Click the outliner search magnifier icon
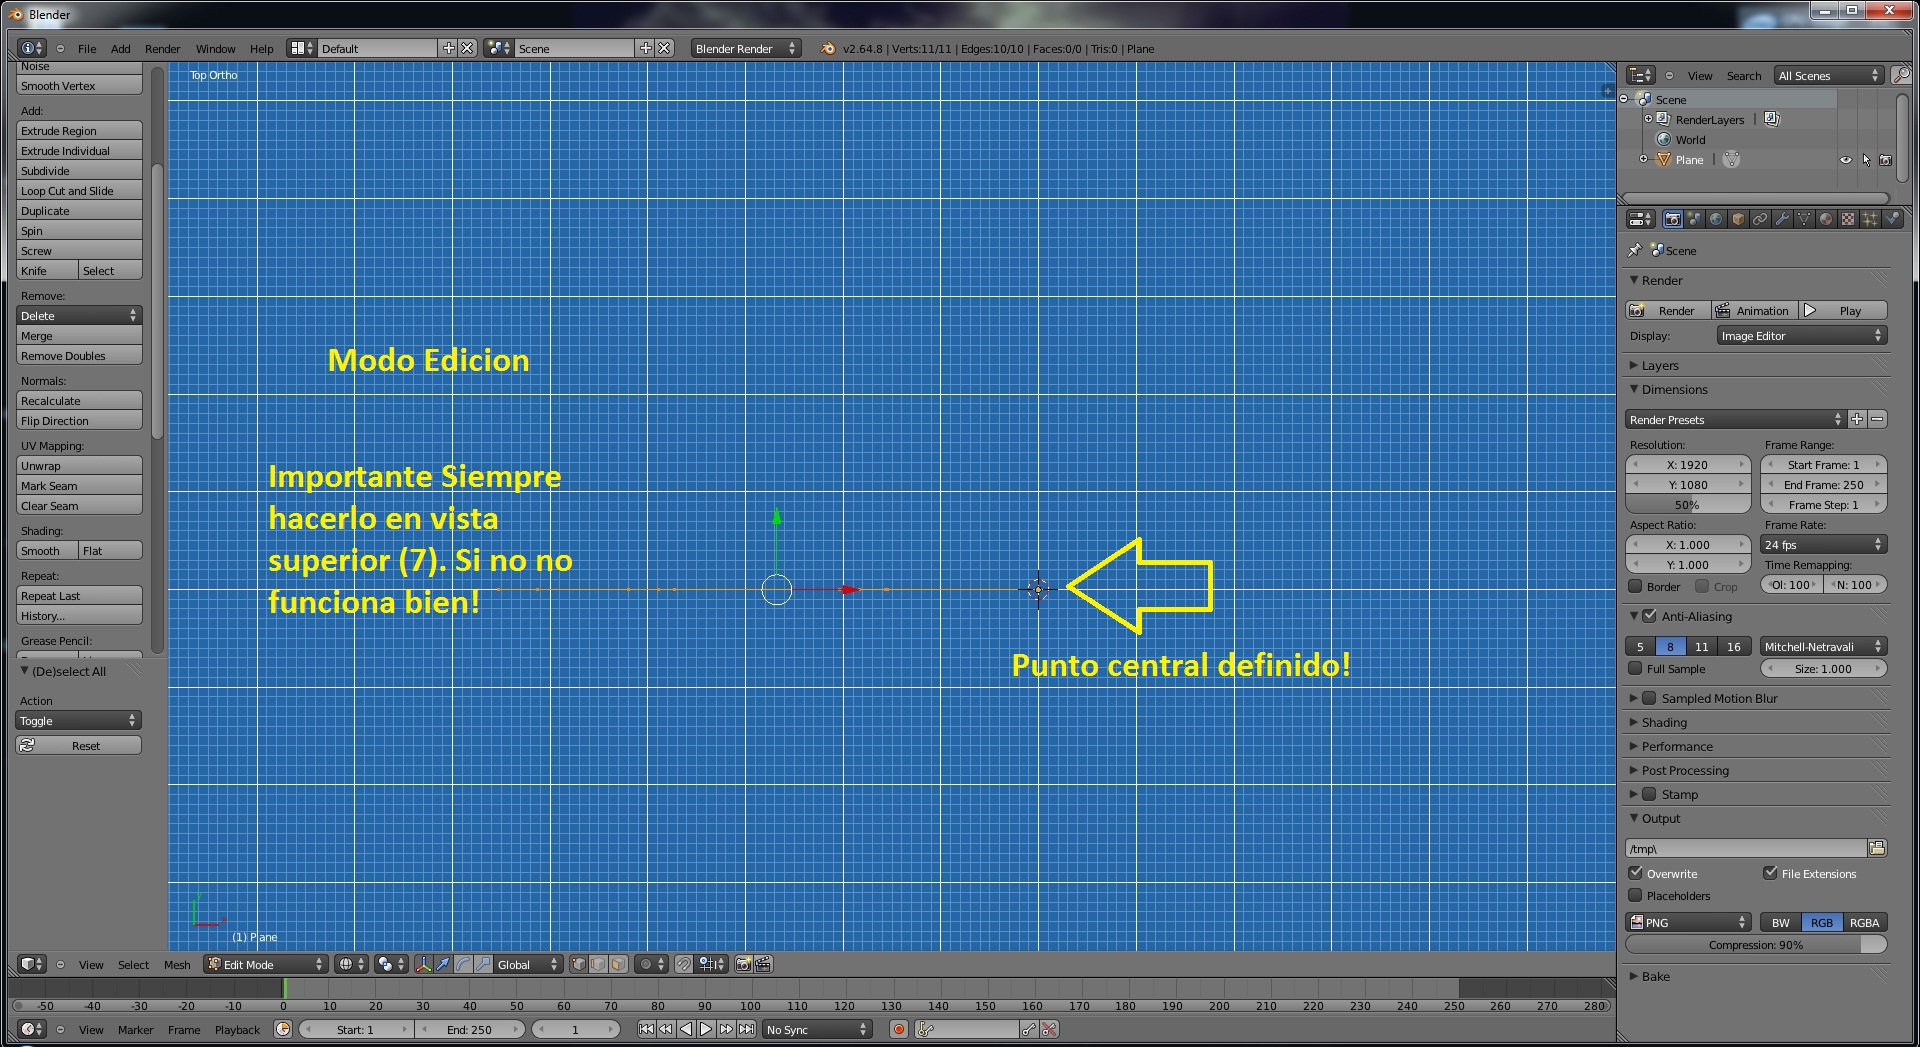This screenshot has width=1920, height=1047. click(x=1900, y=75)
